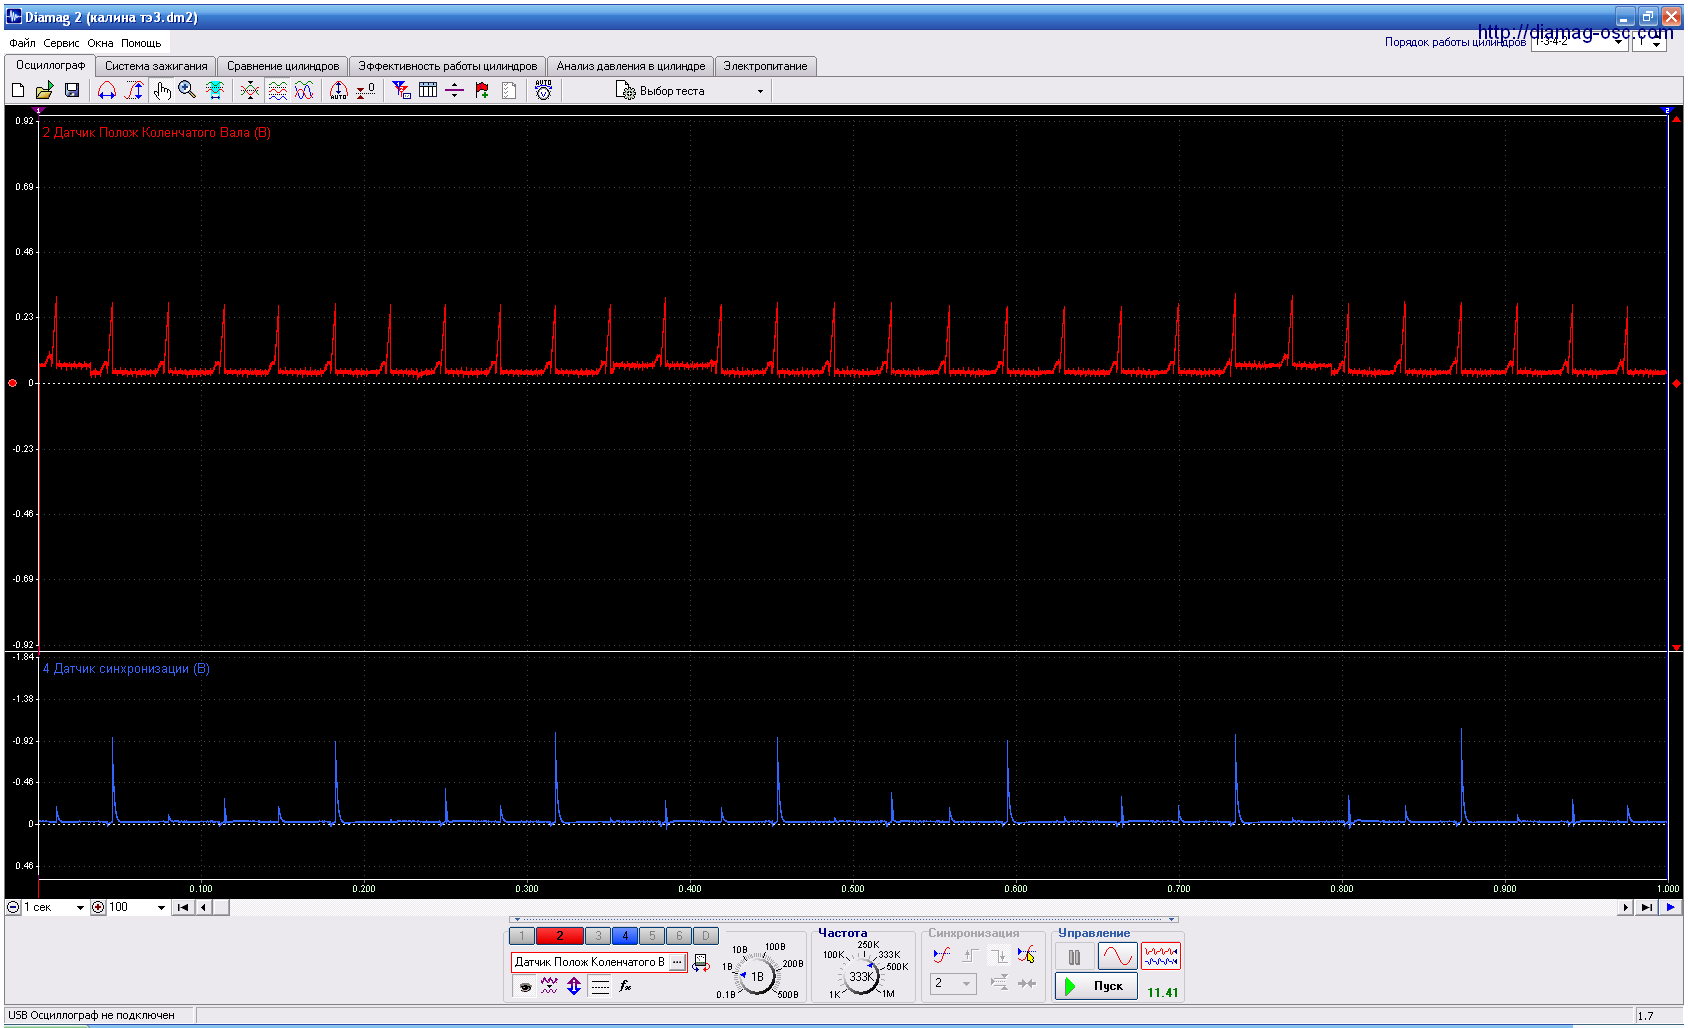This screenshot has height=1028, width=1688.
Task: Toggle channel 1 button
Action: point(521,936)
